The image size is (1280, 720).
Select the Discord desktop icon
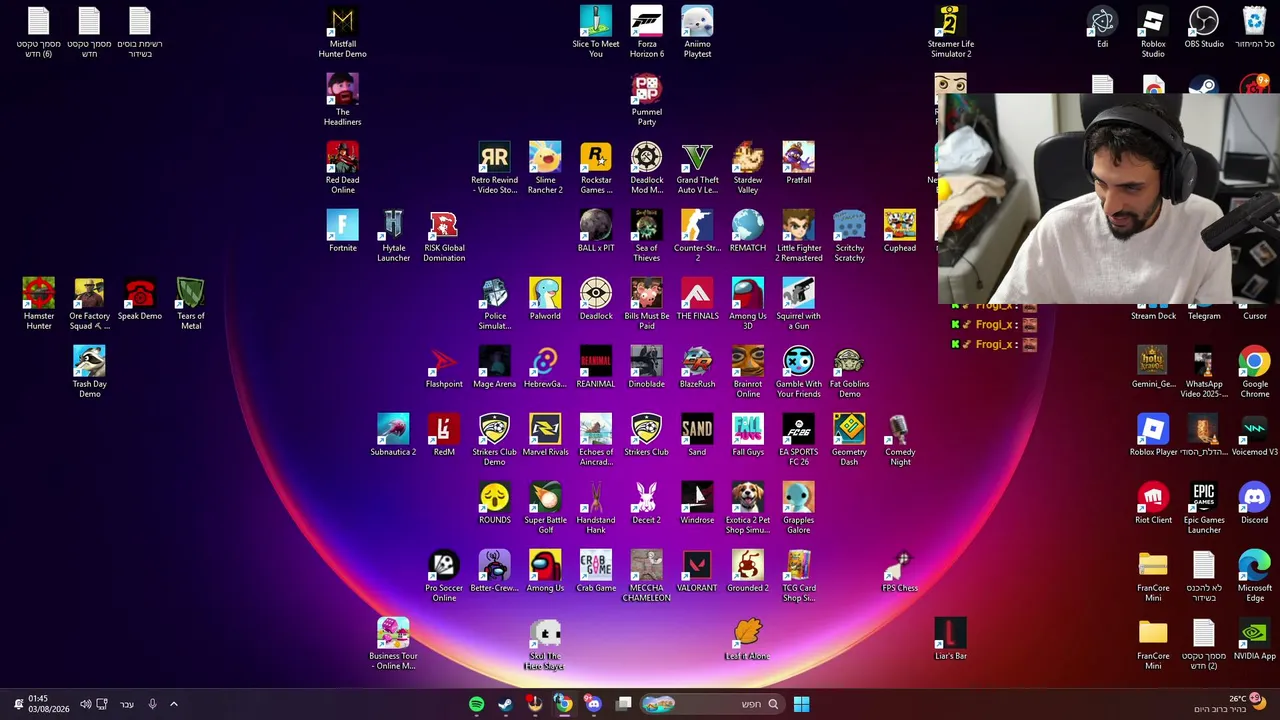click(1254, 504)
